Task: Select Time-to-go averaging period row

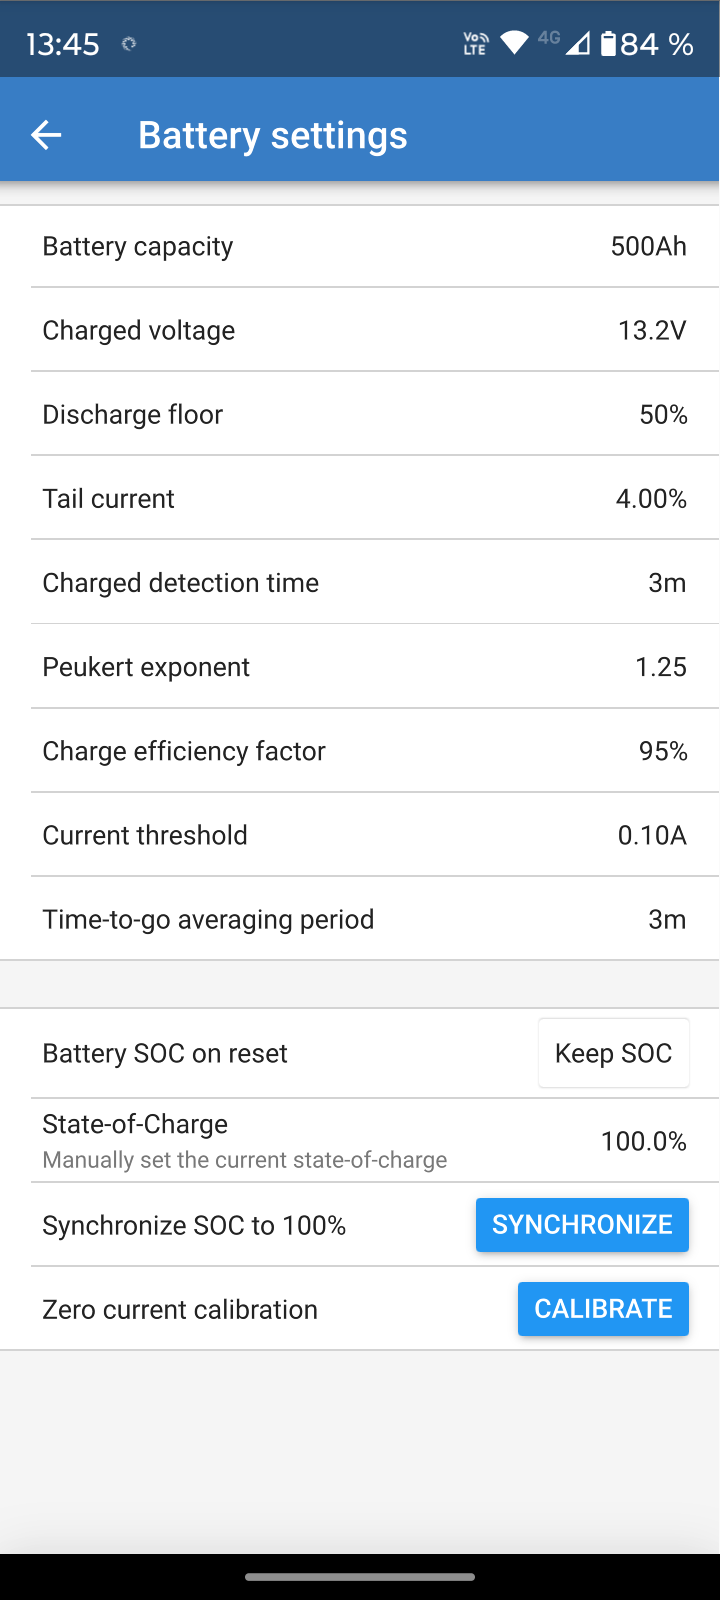Action: (x=360, y=919)
